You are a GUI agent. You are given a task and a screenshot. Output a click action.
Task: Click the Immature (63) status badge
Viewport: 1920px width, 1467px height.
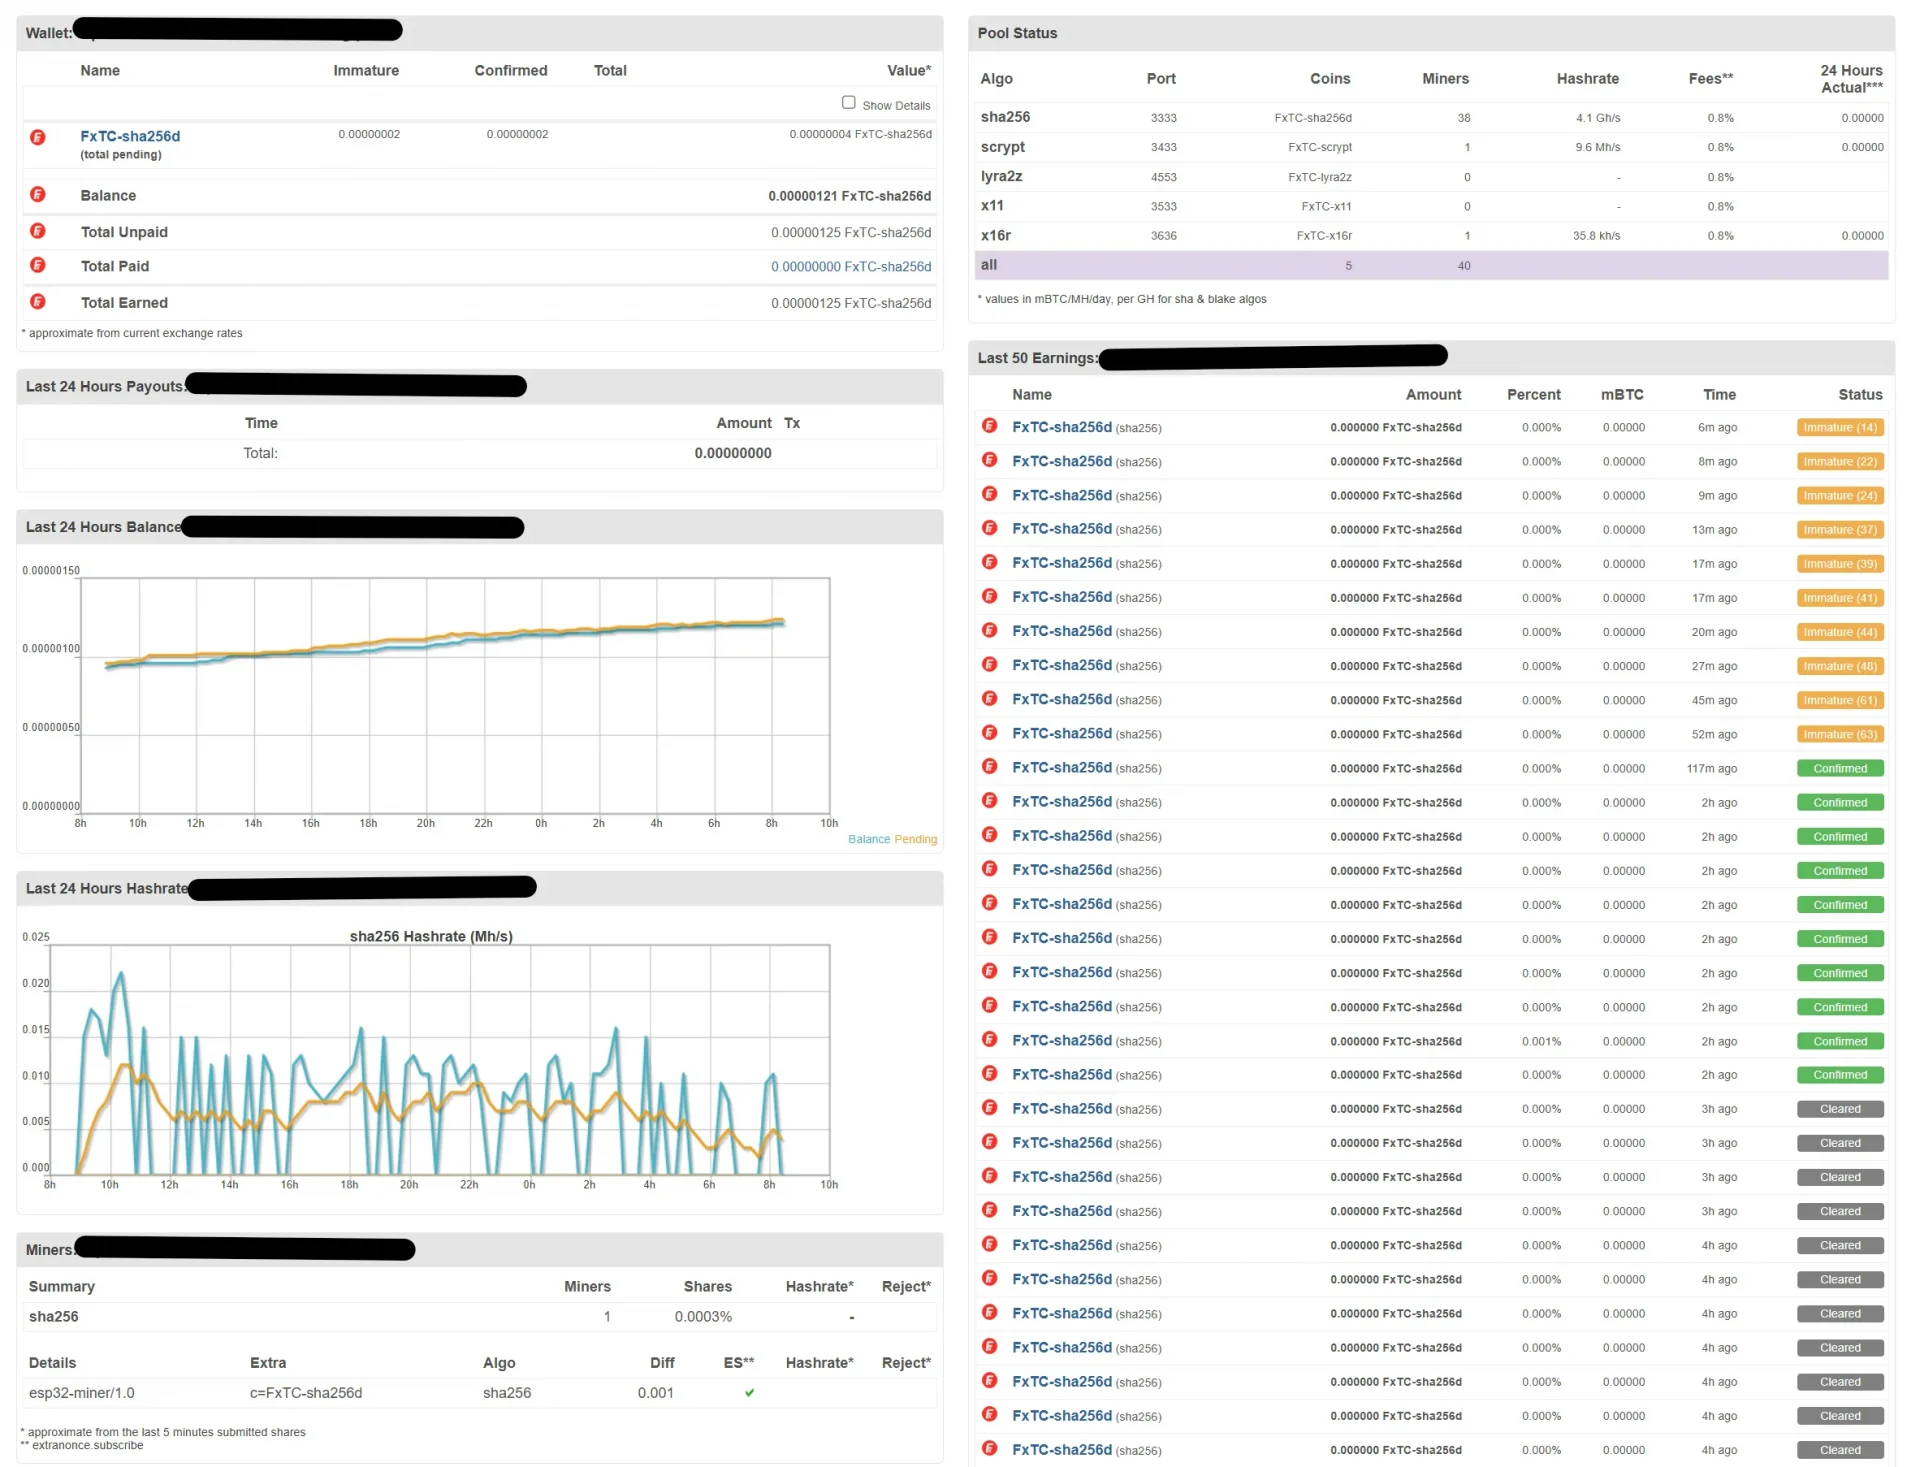(1839, 735)
